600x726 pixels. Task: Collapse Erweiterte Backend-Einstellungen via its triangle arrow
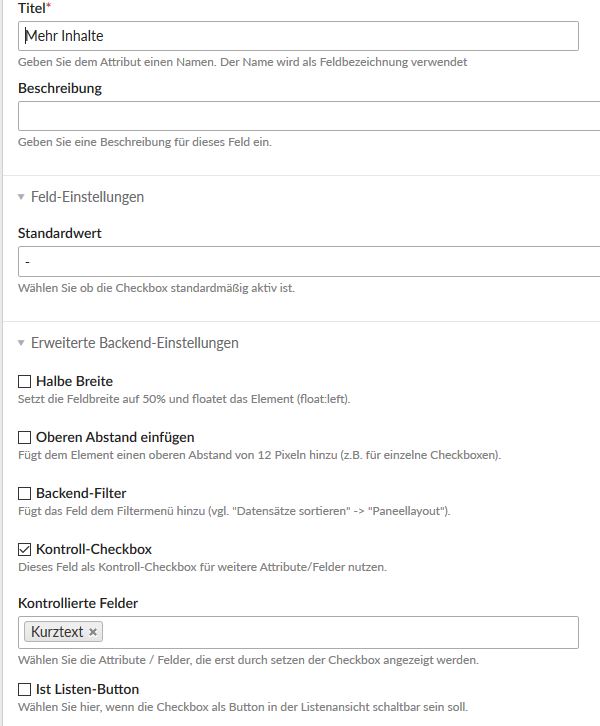tap(21, 343)
